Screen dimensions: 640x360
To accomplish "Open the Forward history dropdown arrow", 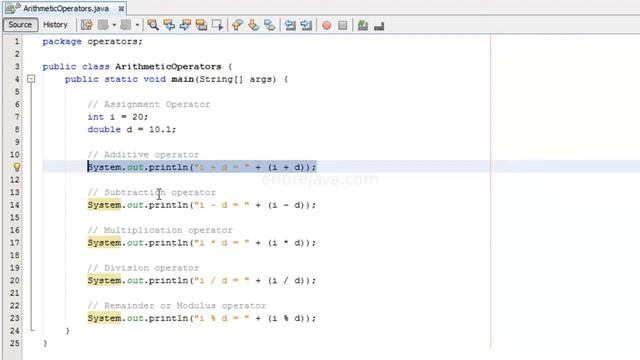I will coord(137,25).
